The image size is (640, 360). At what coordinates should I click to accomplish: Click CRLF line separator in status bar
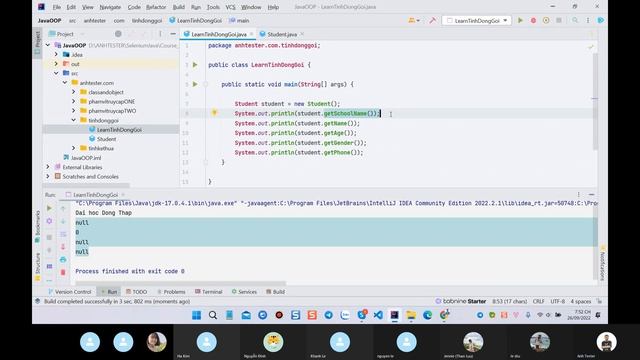(x=538, y=301)
